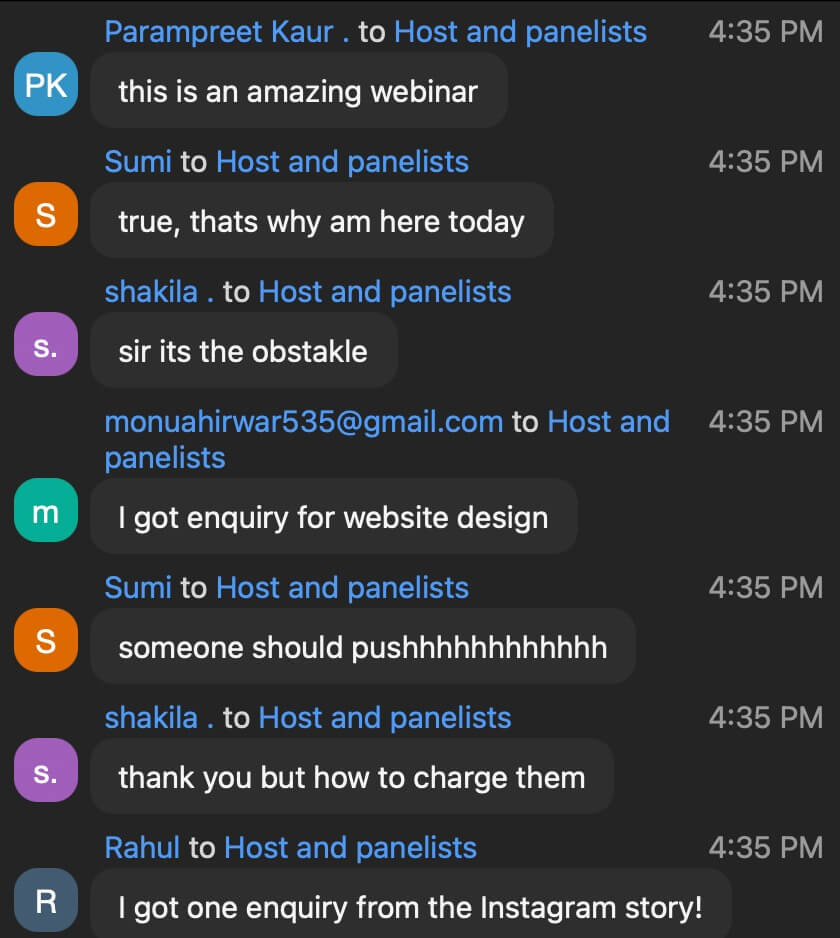Click the monuahirwar535@gmail.com sender name

(303, 422)
